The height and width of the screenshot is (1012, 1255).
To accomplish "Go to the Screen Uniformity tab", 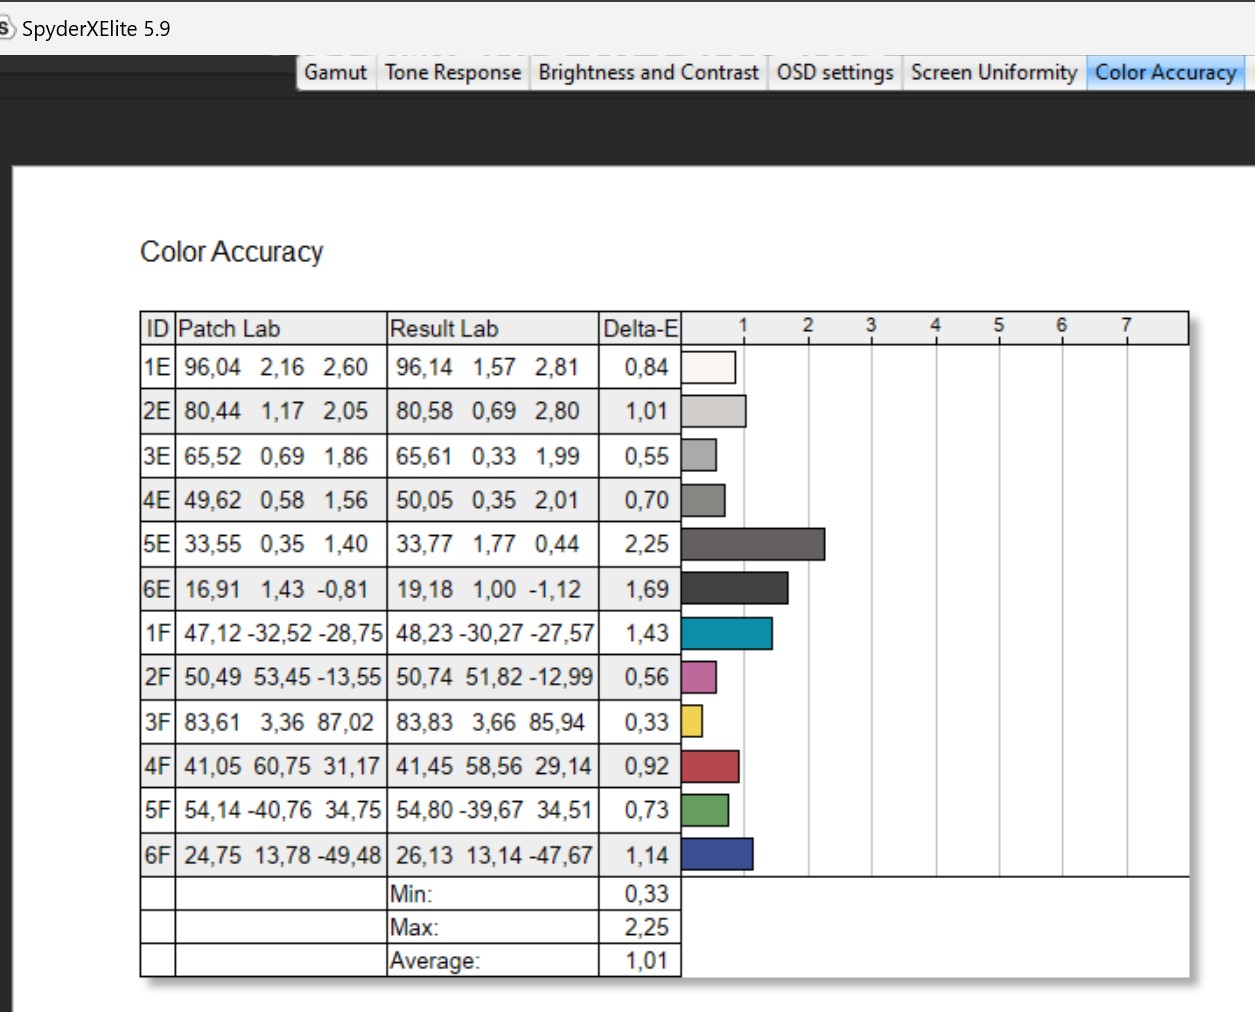I will pyautogui.click(x=993, y=72).
